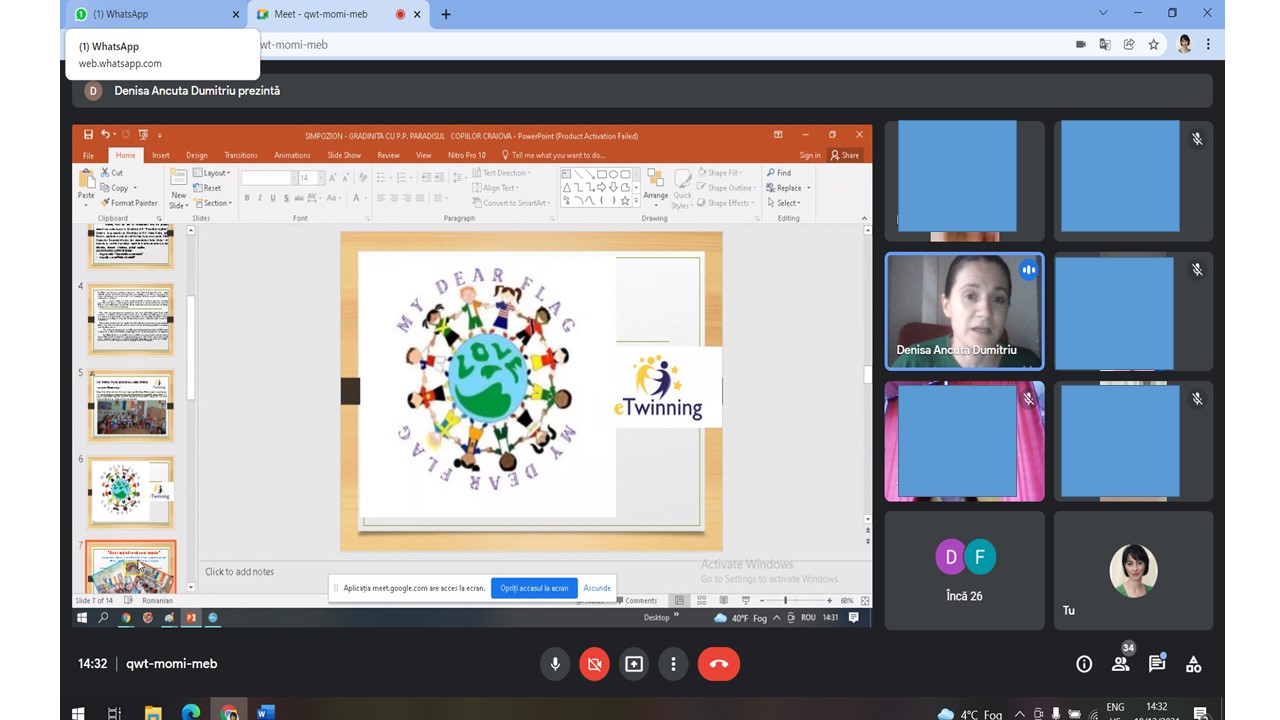Switch to Transitions ribbon tab
The width and height of the screenshot is (1280, 720).
click(241, 155)
